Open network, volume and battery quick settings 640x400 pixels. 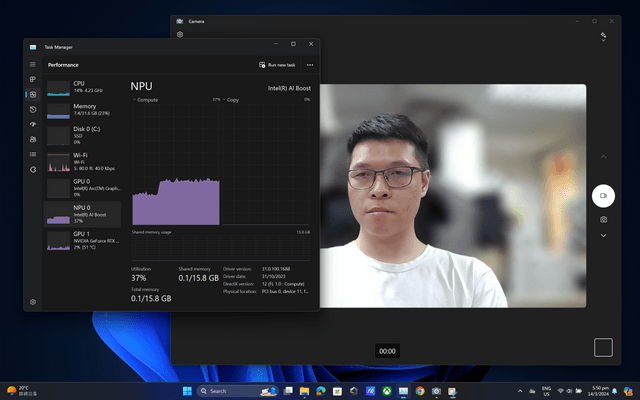point(569,391)
